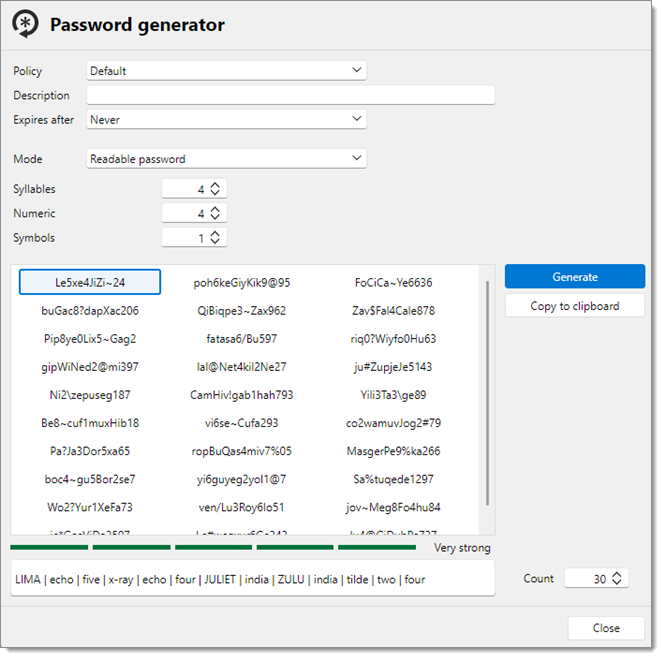Increase the Symbols value
Screen dimensions: 662x658
click(215, 234)
